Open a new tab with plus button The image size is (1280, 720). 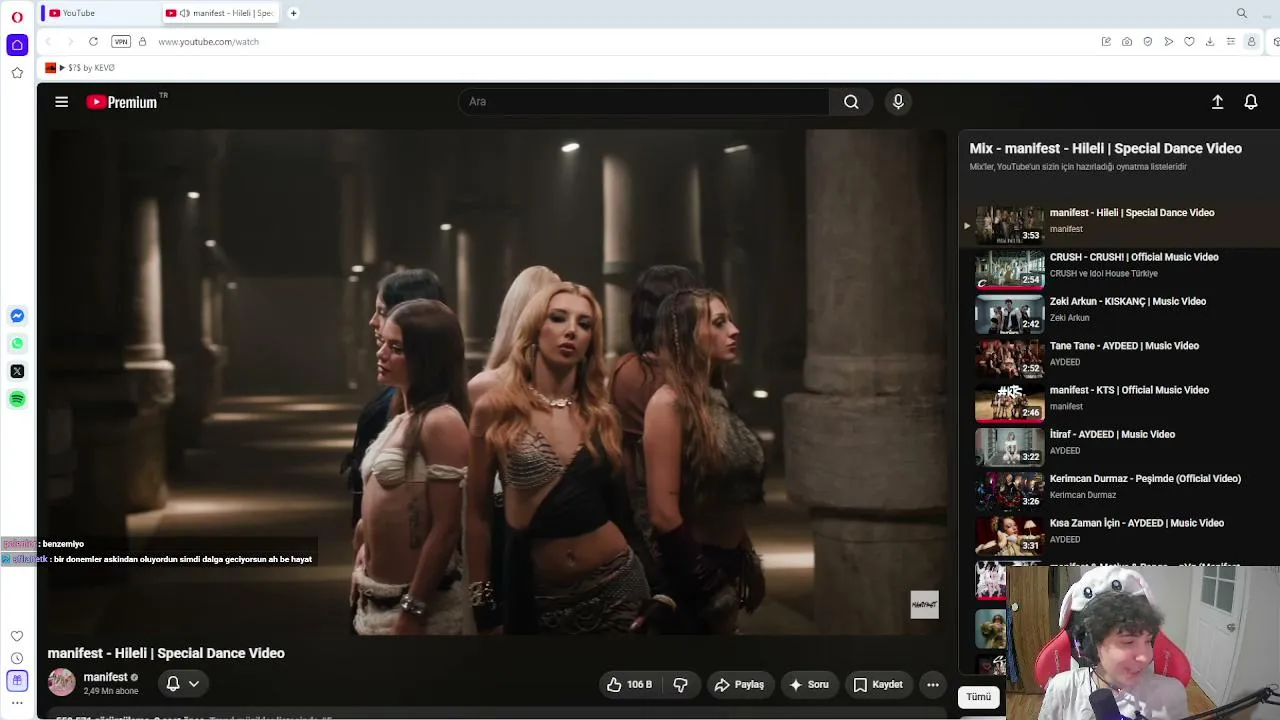293,13
